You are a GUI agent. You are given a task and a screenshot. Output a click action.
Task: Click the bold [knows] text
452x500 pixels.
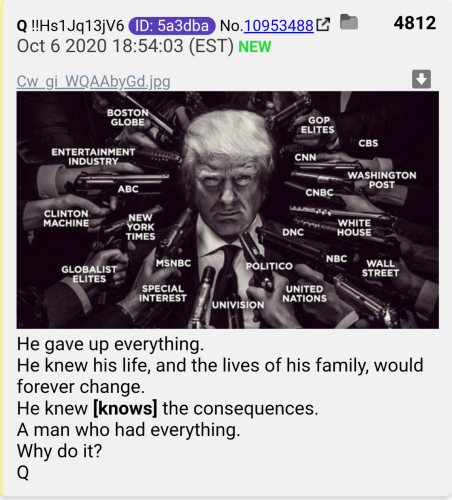tap(125, 408)
